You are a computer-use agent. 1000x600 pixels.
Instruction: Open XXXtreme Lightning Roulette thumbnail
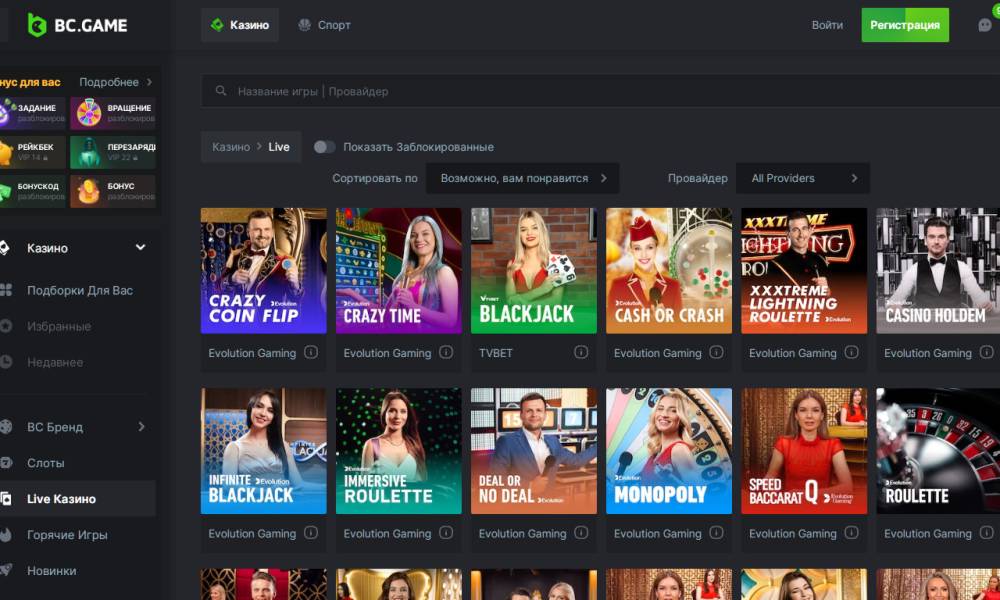804,270
